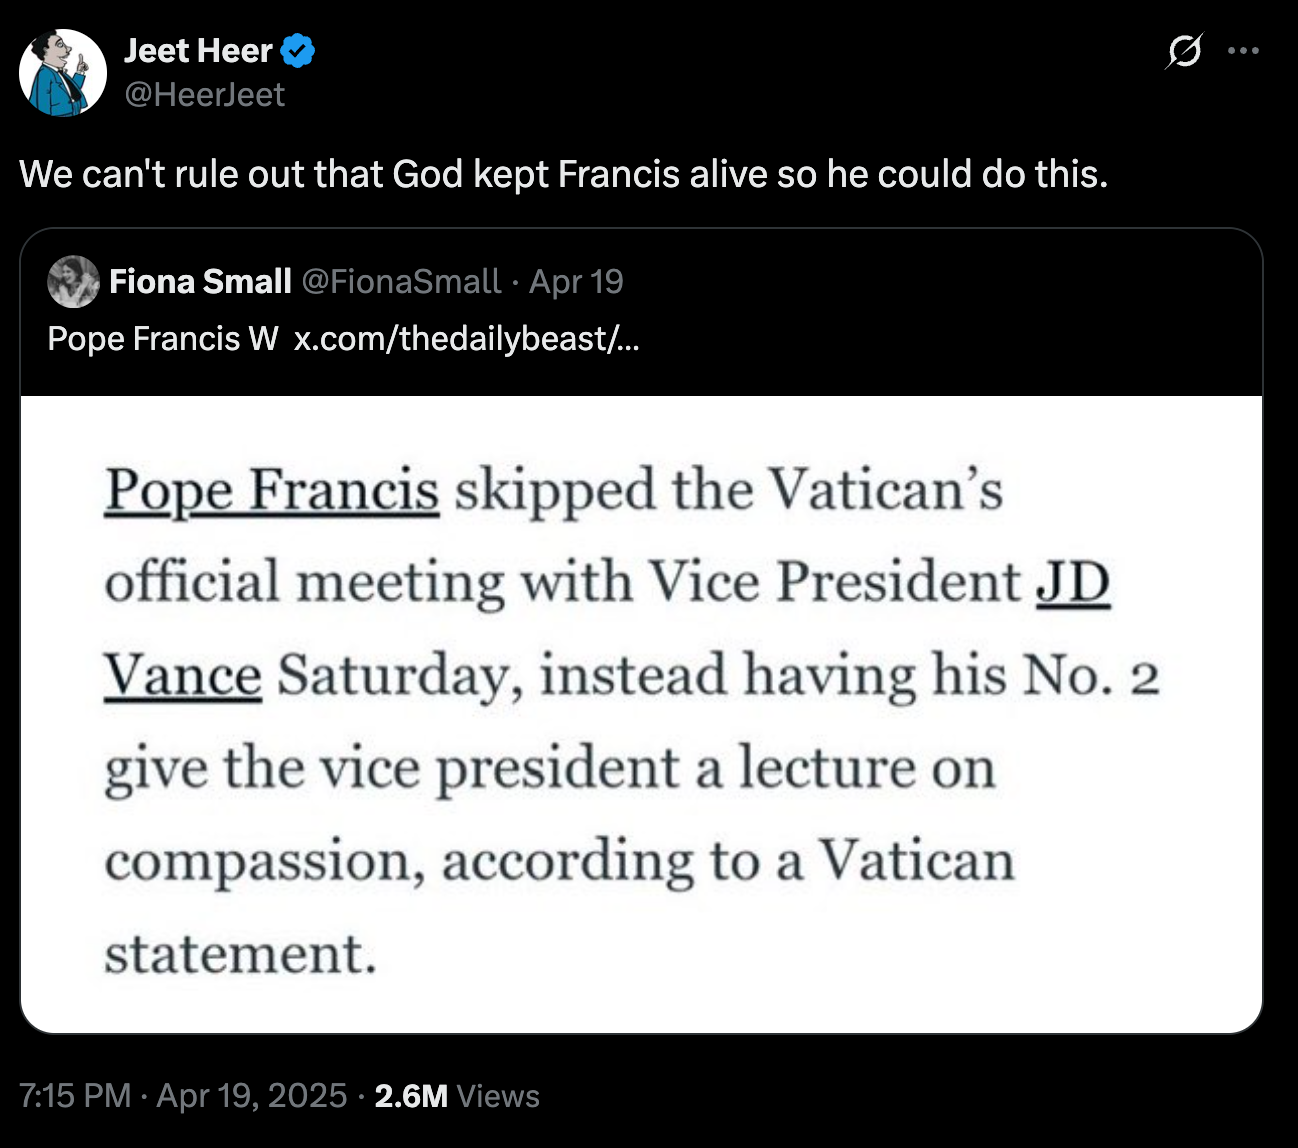Click the @FionaSmall handle

398,281
